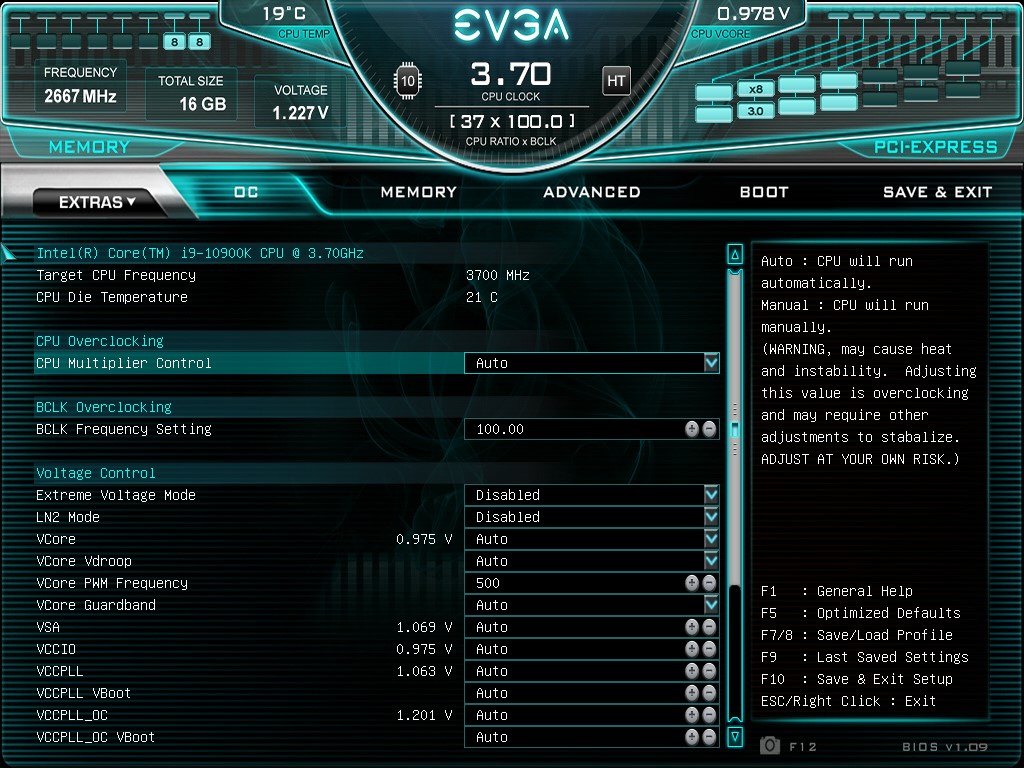This screenshot has width=1024, height=768.
Task: Decrease the VSA voltage with minus
Action: [x=709, y=627]
